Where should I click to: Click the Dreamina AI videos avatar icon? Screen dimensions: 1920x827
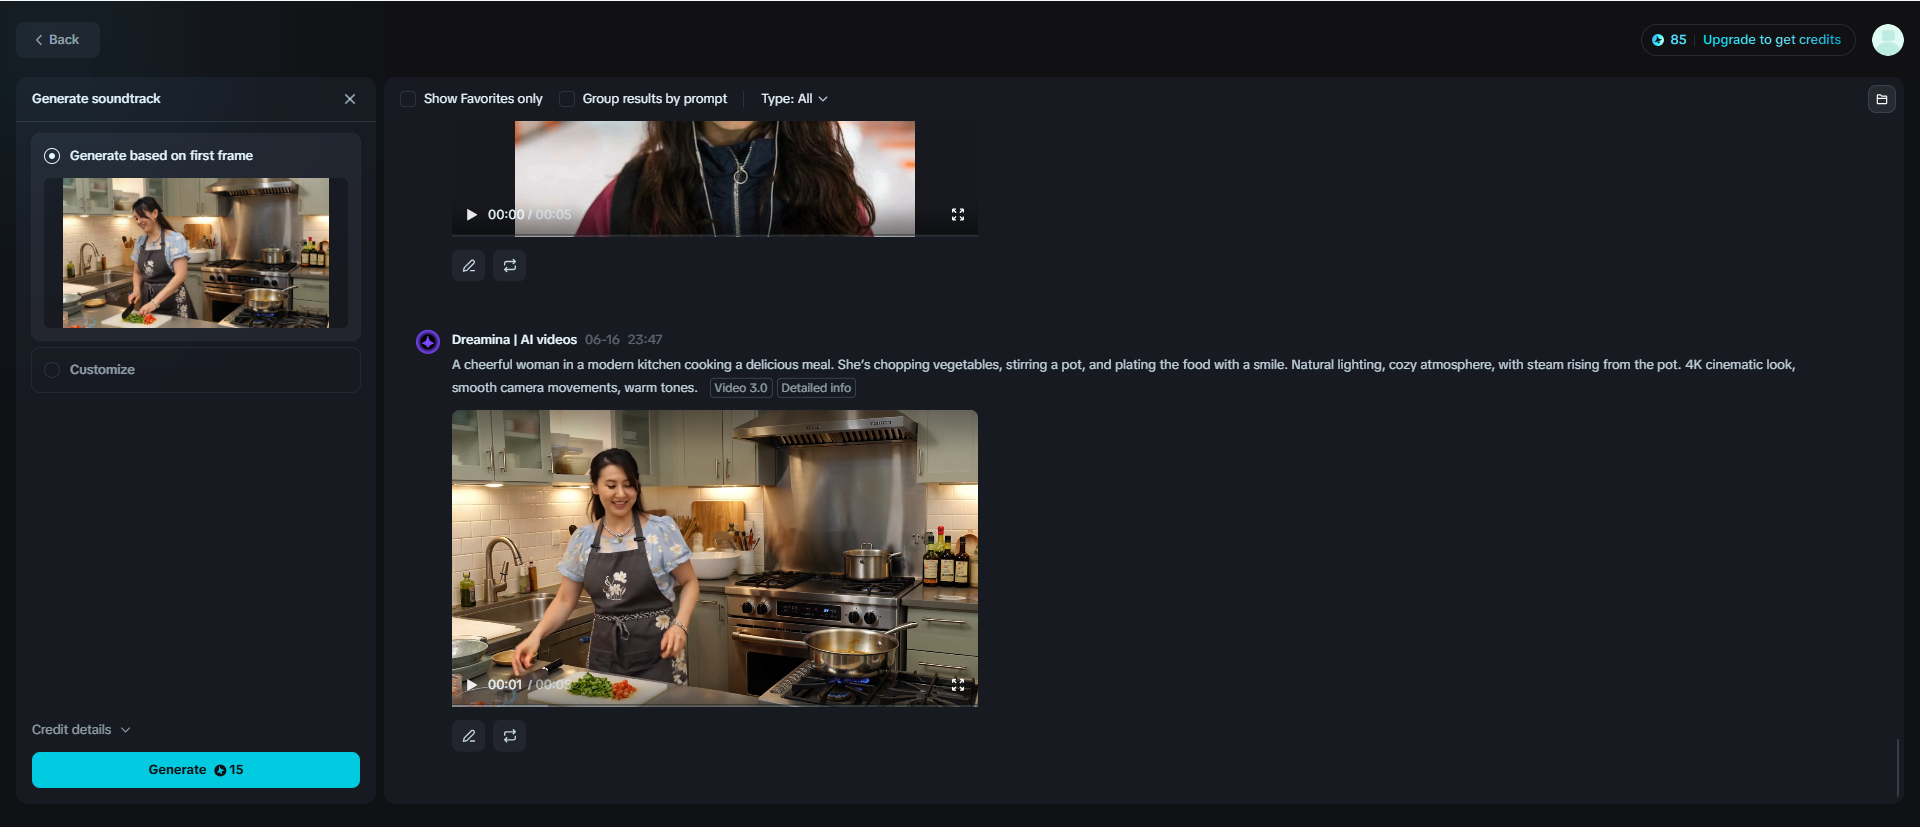point(428,342)
